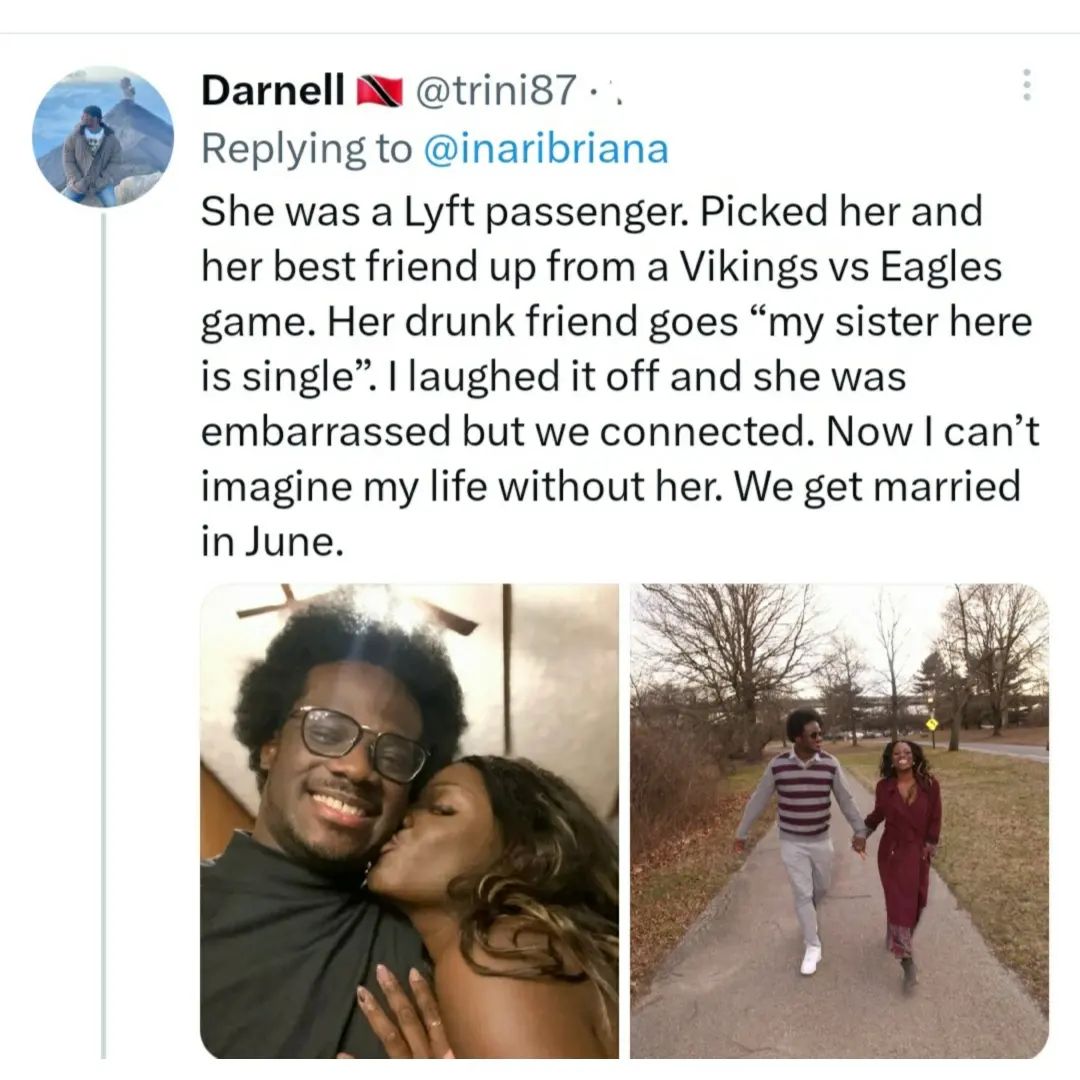Tap the 'Replying to' label

pos(307,149)
